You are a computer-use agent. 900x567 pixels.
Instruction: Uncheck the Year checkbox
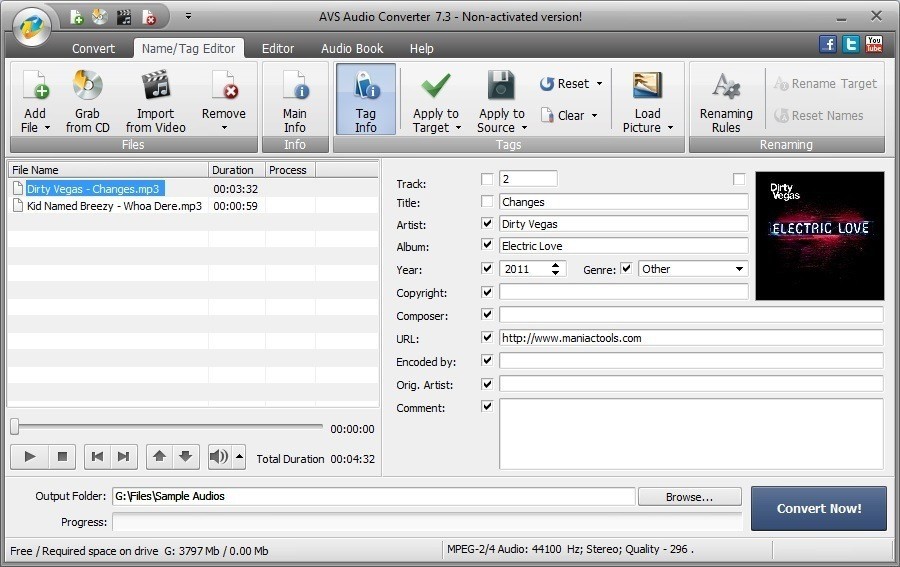coord(487,268)
